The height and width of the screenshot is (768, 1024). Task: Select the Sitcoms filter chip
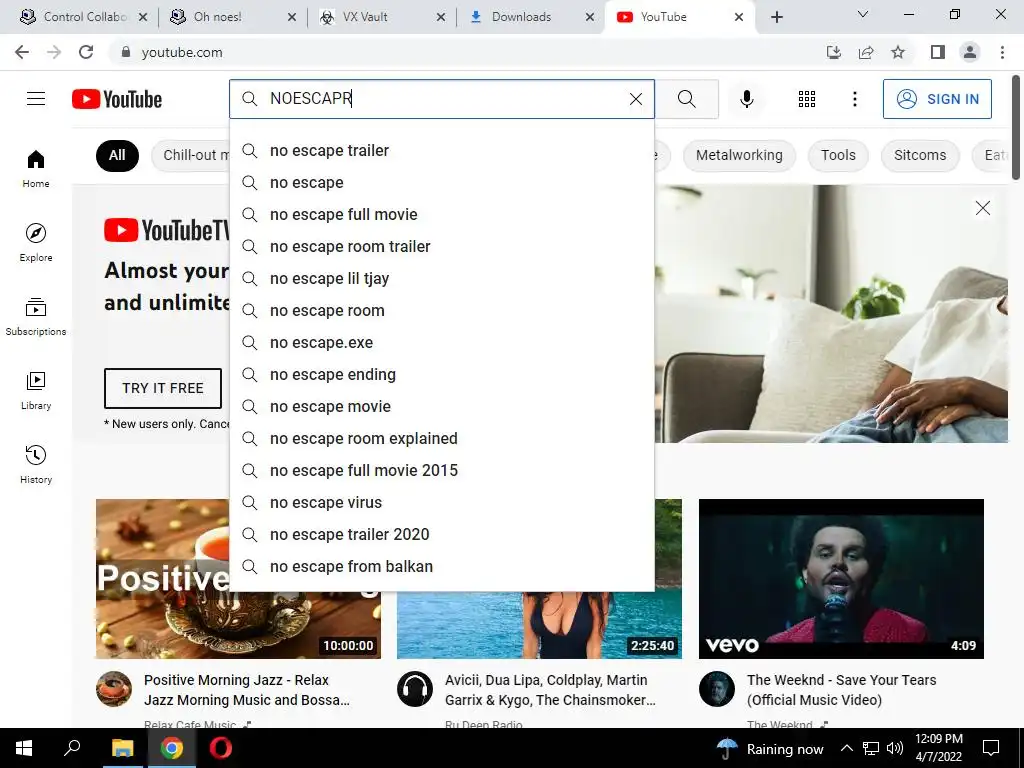point(920,155)
